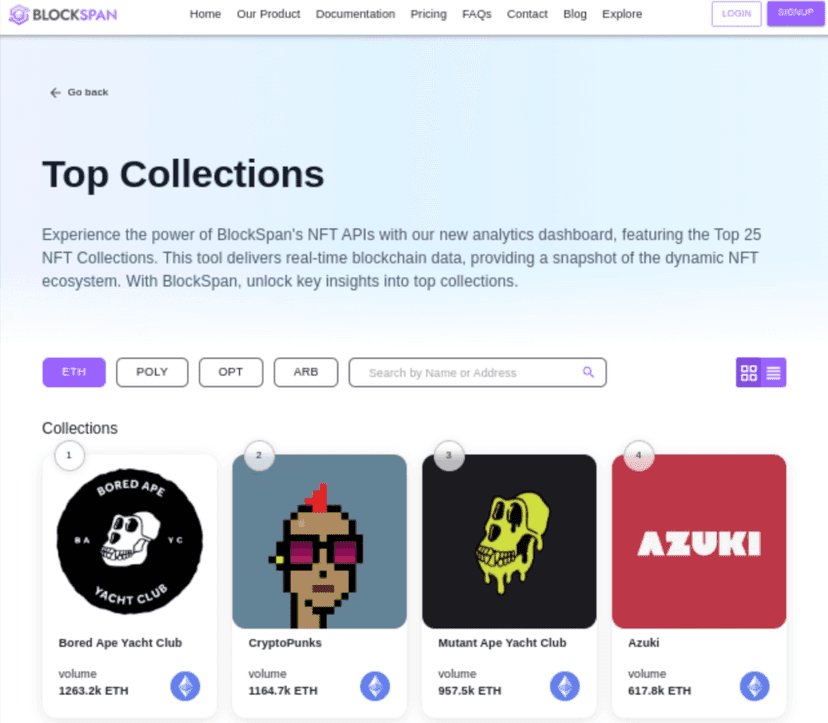The image size is (828, 723).
Task: Select the ETH chain filter
Action: 74,372
